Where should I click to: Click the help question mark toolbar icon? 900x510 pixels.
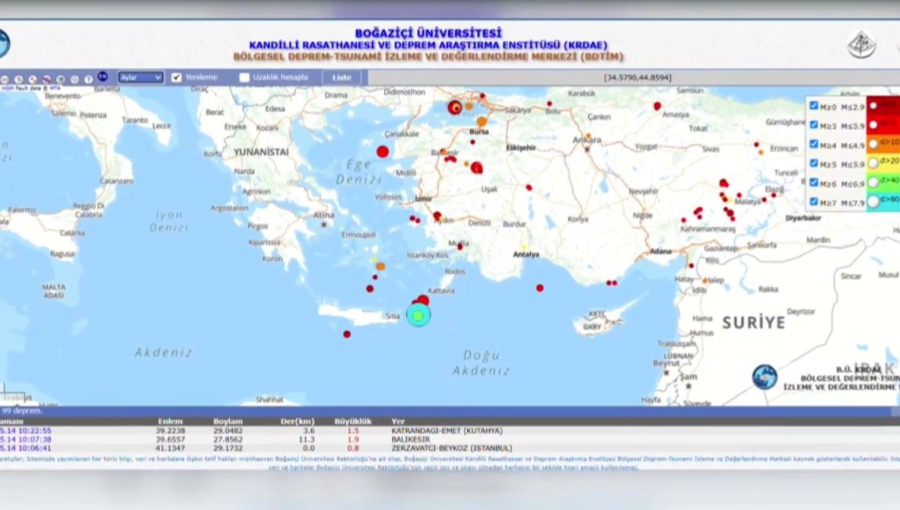pos(88,78)
